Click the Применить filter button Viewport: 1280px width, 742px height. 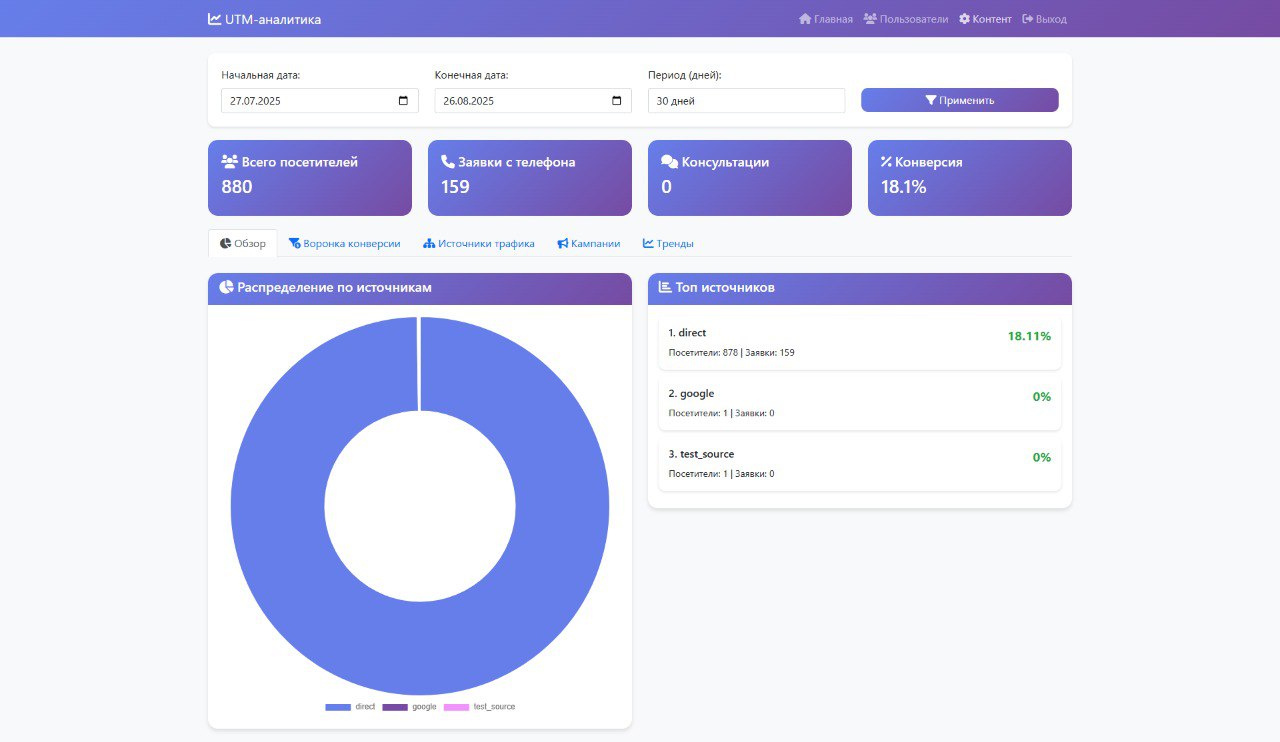coord(960,100)
